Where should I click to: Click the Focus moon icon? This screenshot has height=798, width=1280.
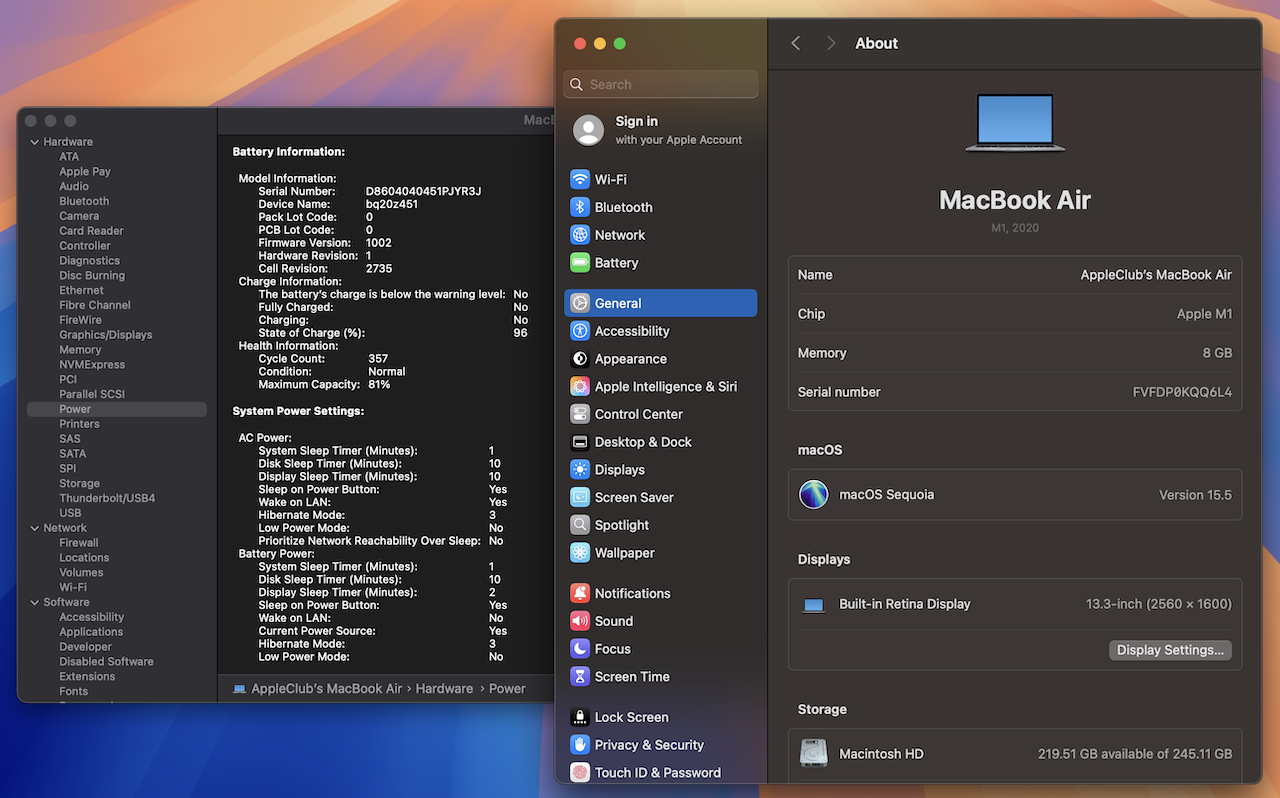click(x=580, y=649)
